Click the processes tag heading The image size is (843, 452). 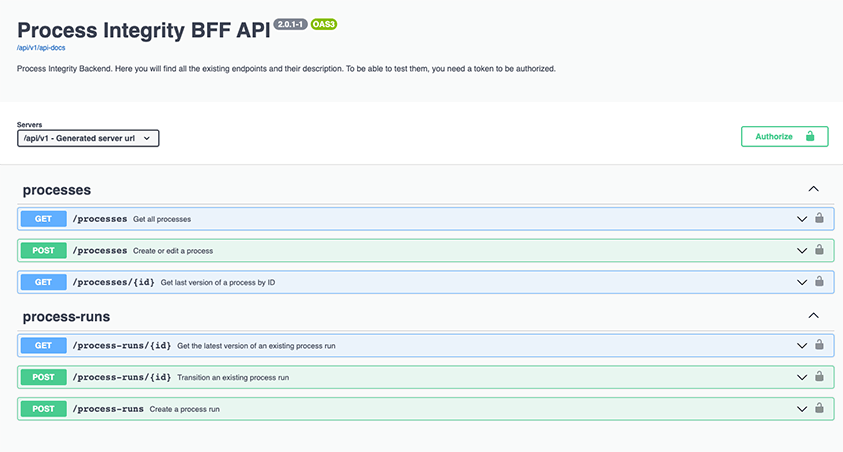click(x=56, y=190)
